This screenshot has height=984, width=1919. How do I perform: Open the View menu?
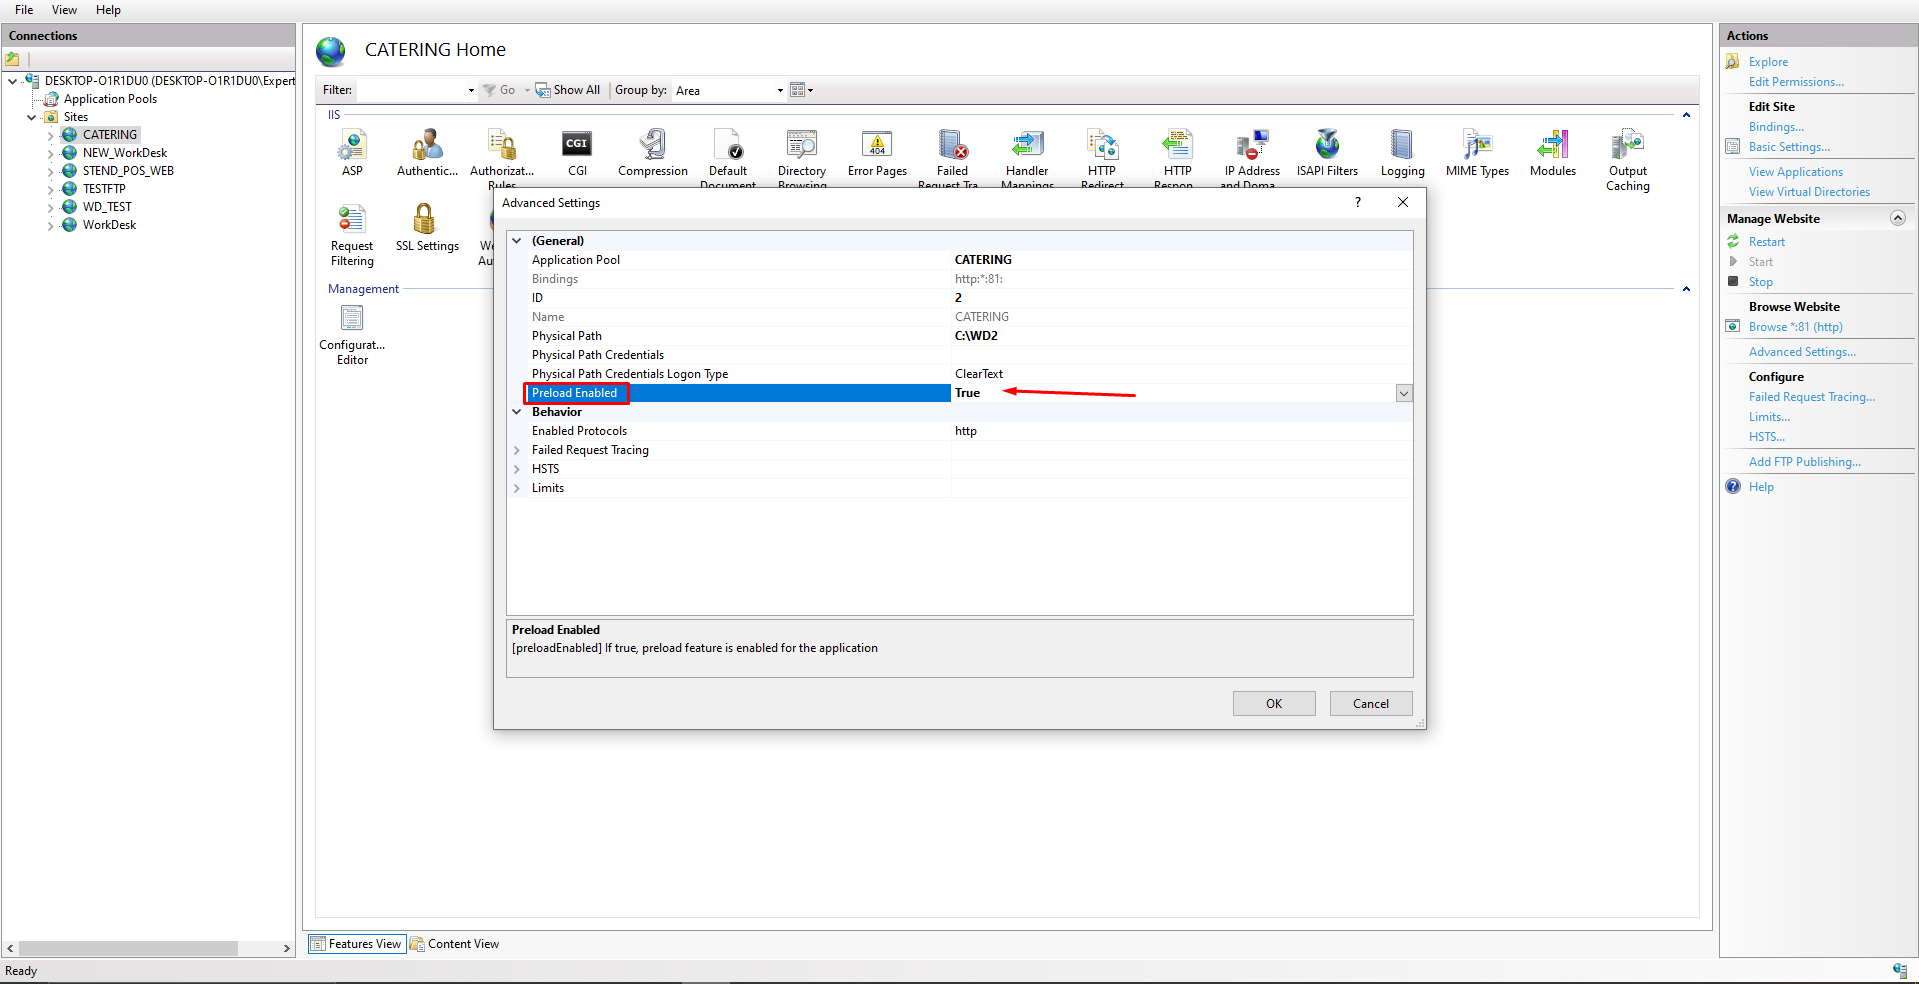point(64,10)
